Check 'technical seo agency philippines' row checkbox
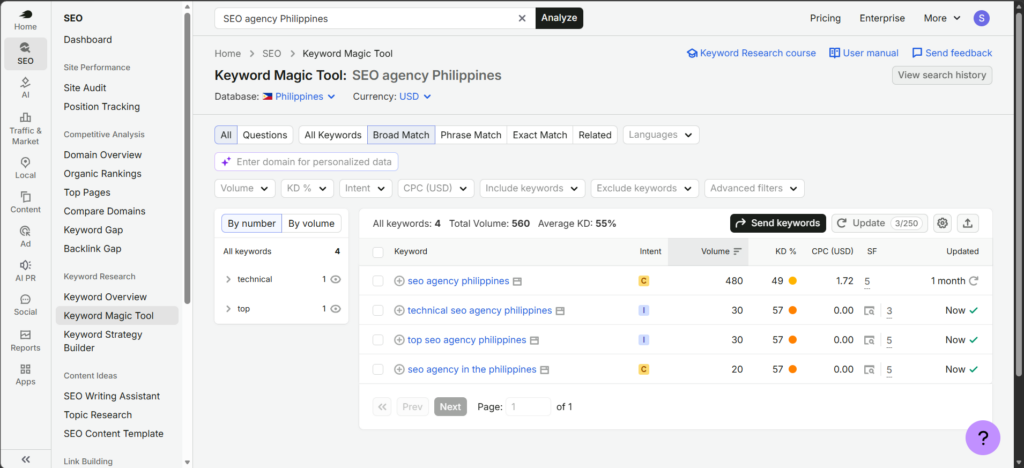 click(378, 311)
